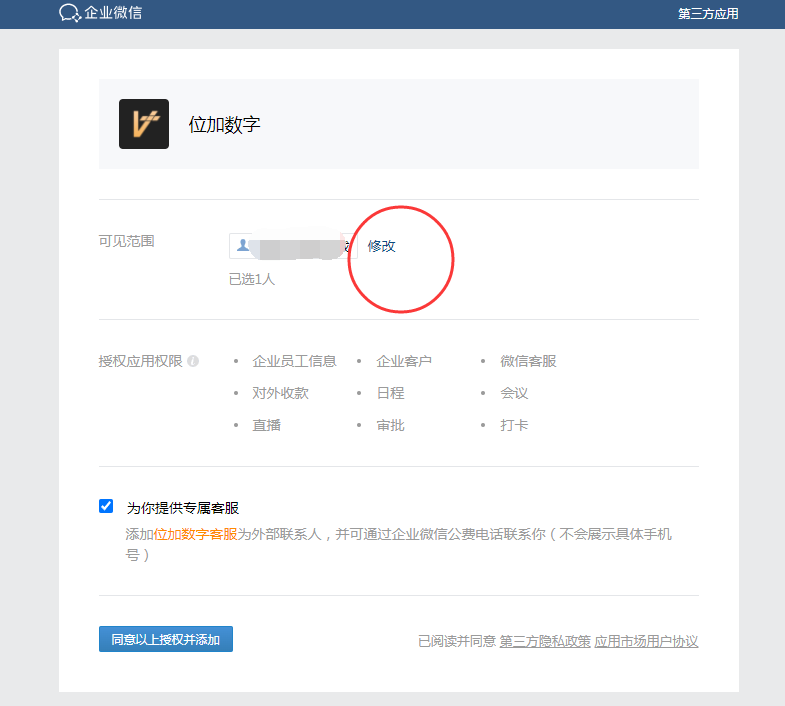The width and height of the screenshot is (785, 706).
Task: Click the user avatar icon in member tag
Action: coord(243,245)
